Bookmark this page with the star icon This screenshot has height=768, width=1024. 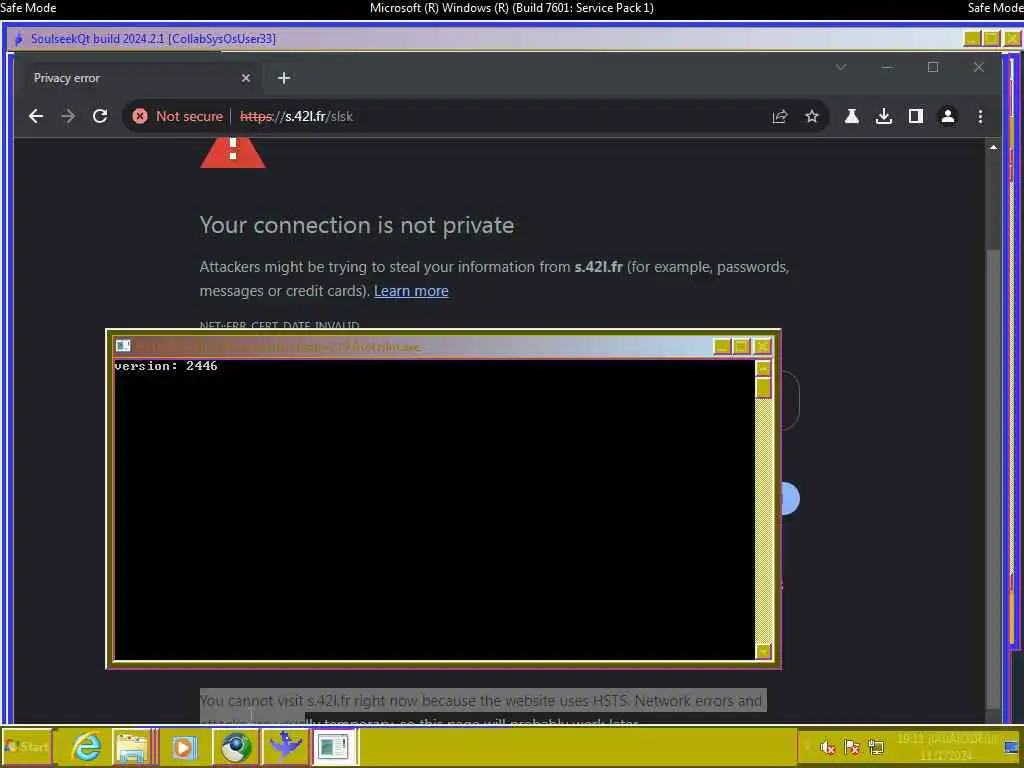tap(812, 117)
